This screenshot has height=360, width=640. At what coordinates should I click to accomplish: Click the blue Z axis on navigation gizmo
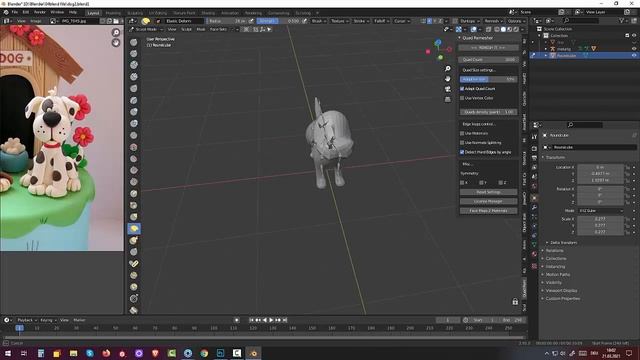pos(438,42)
